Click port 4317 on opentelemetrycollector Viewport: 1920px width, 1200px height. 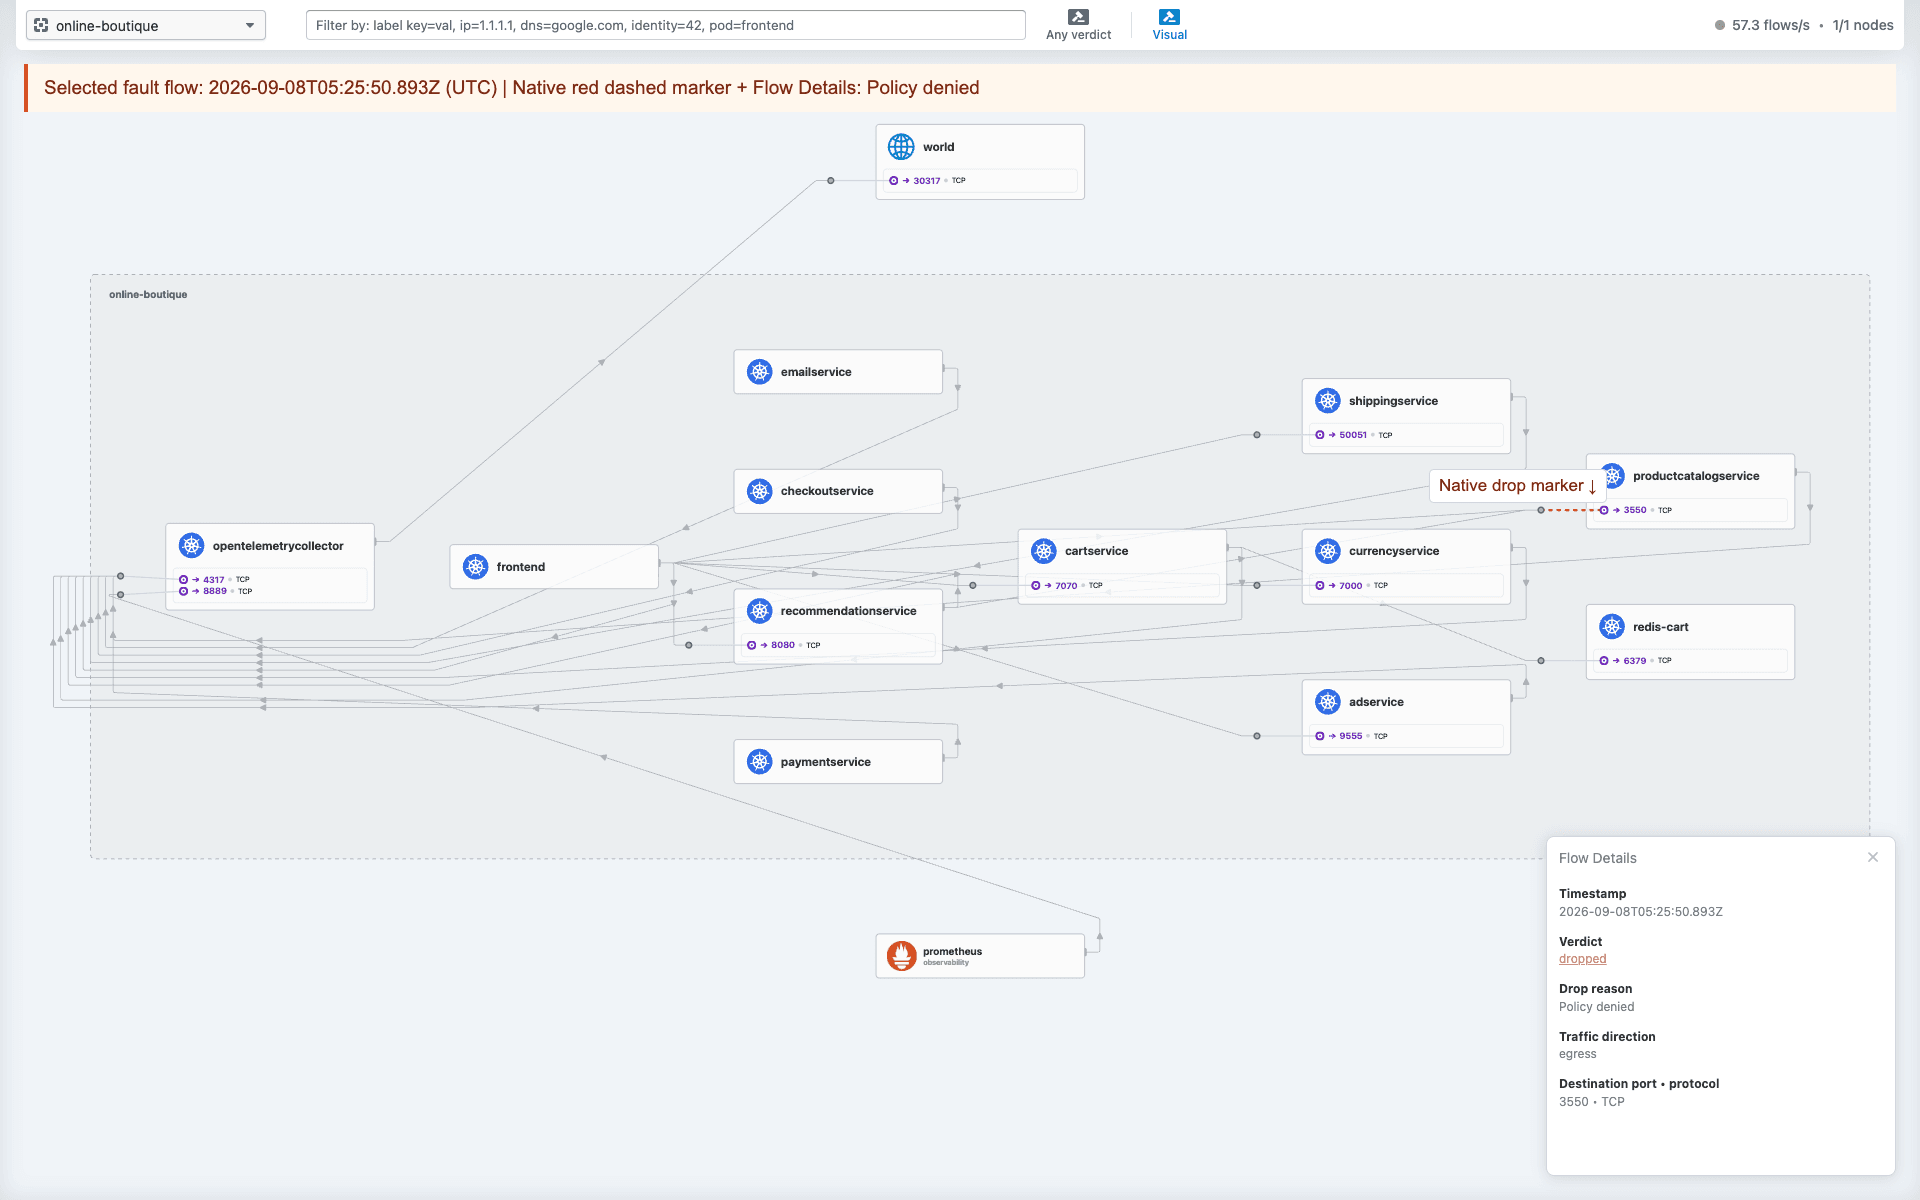213,580
